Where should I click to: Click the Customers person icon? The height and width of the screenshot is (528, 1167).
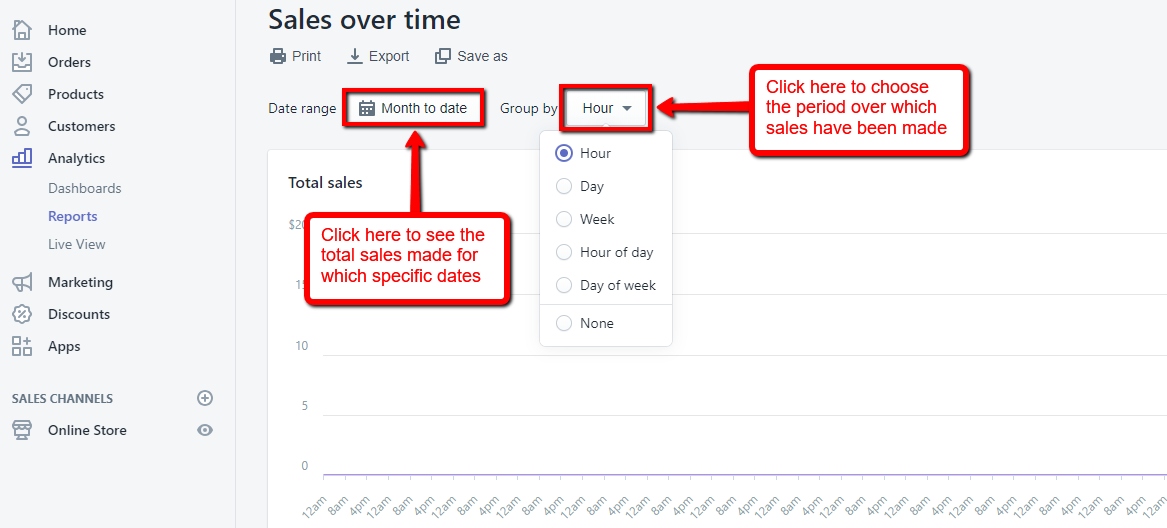tap(22, 126)
